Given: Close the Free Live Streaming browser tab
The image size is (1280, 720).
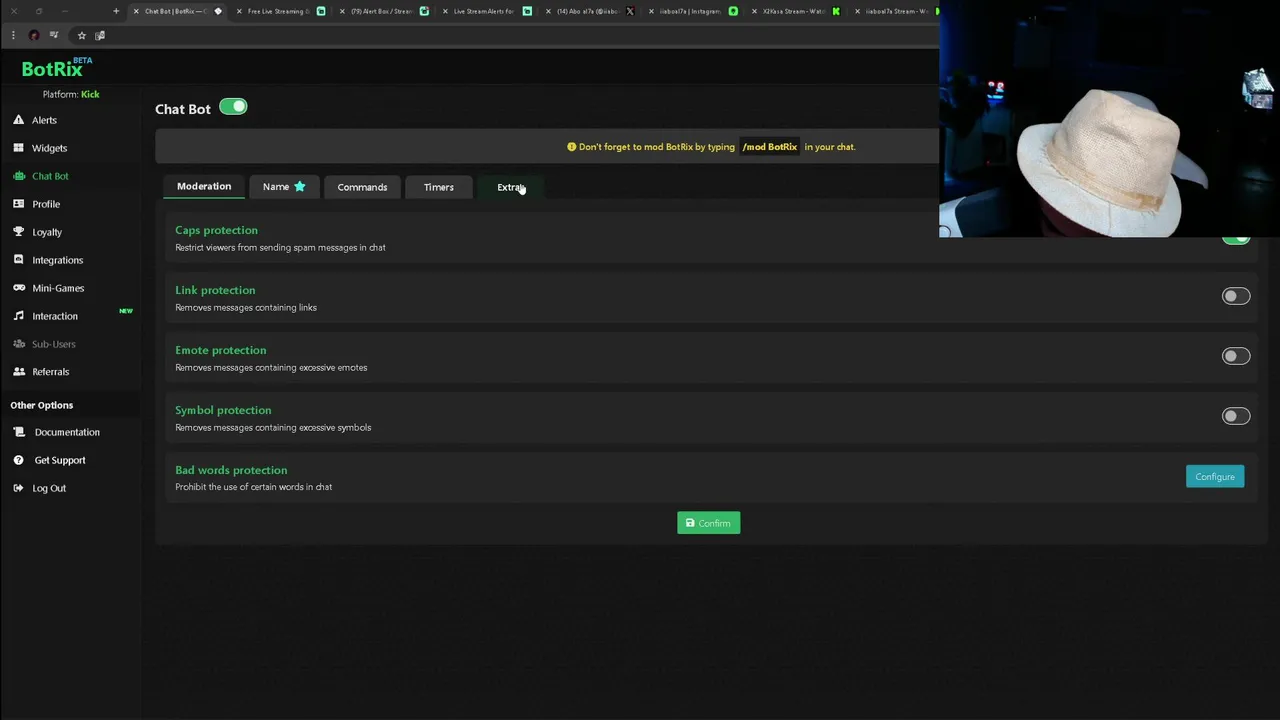Looking at the screenshot, I should point(239,11).
